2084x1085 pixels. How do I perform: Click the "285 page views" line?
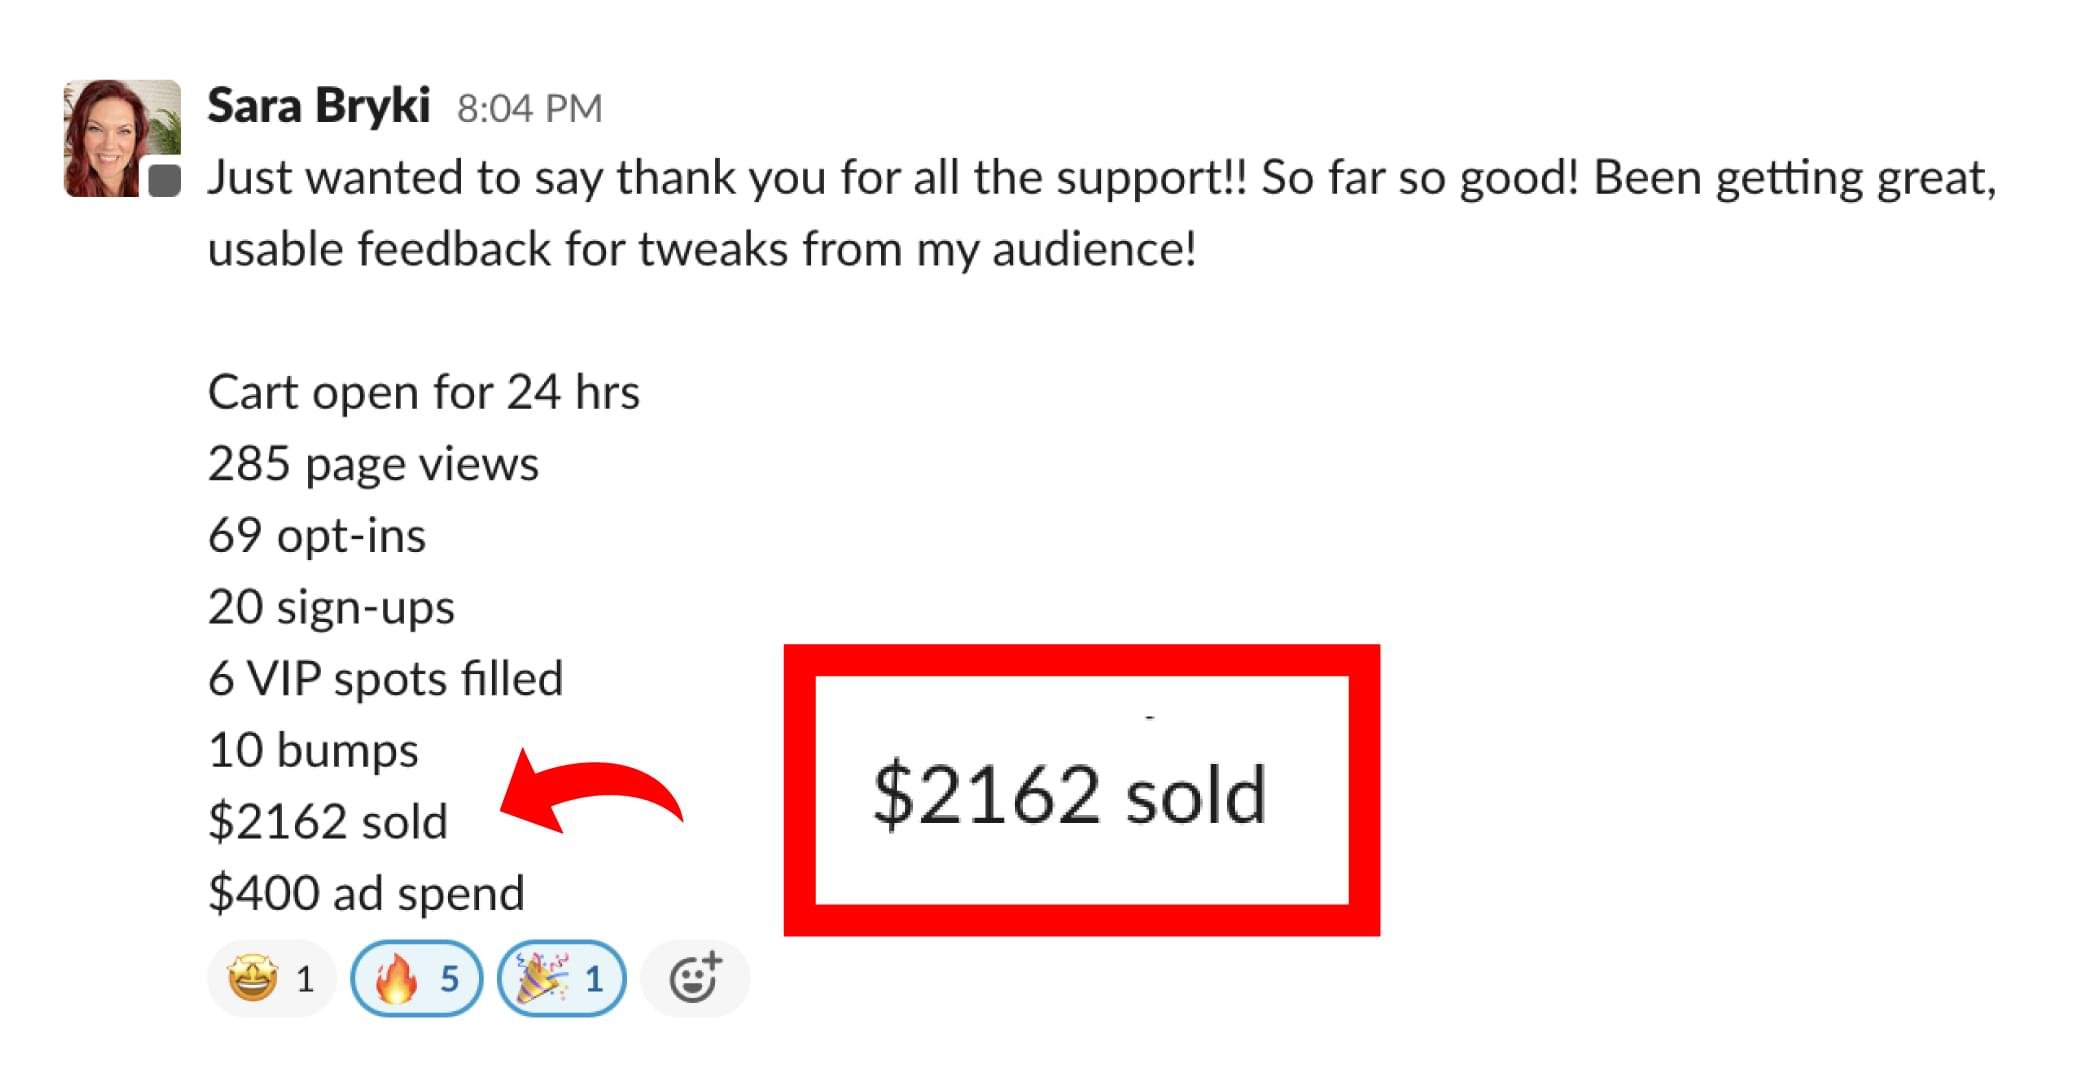373,464
